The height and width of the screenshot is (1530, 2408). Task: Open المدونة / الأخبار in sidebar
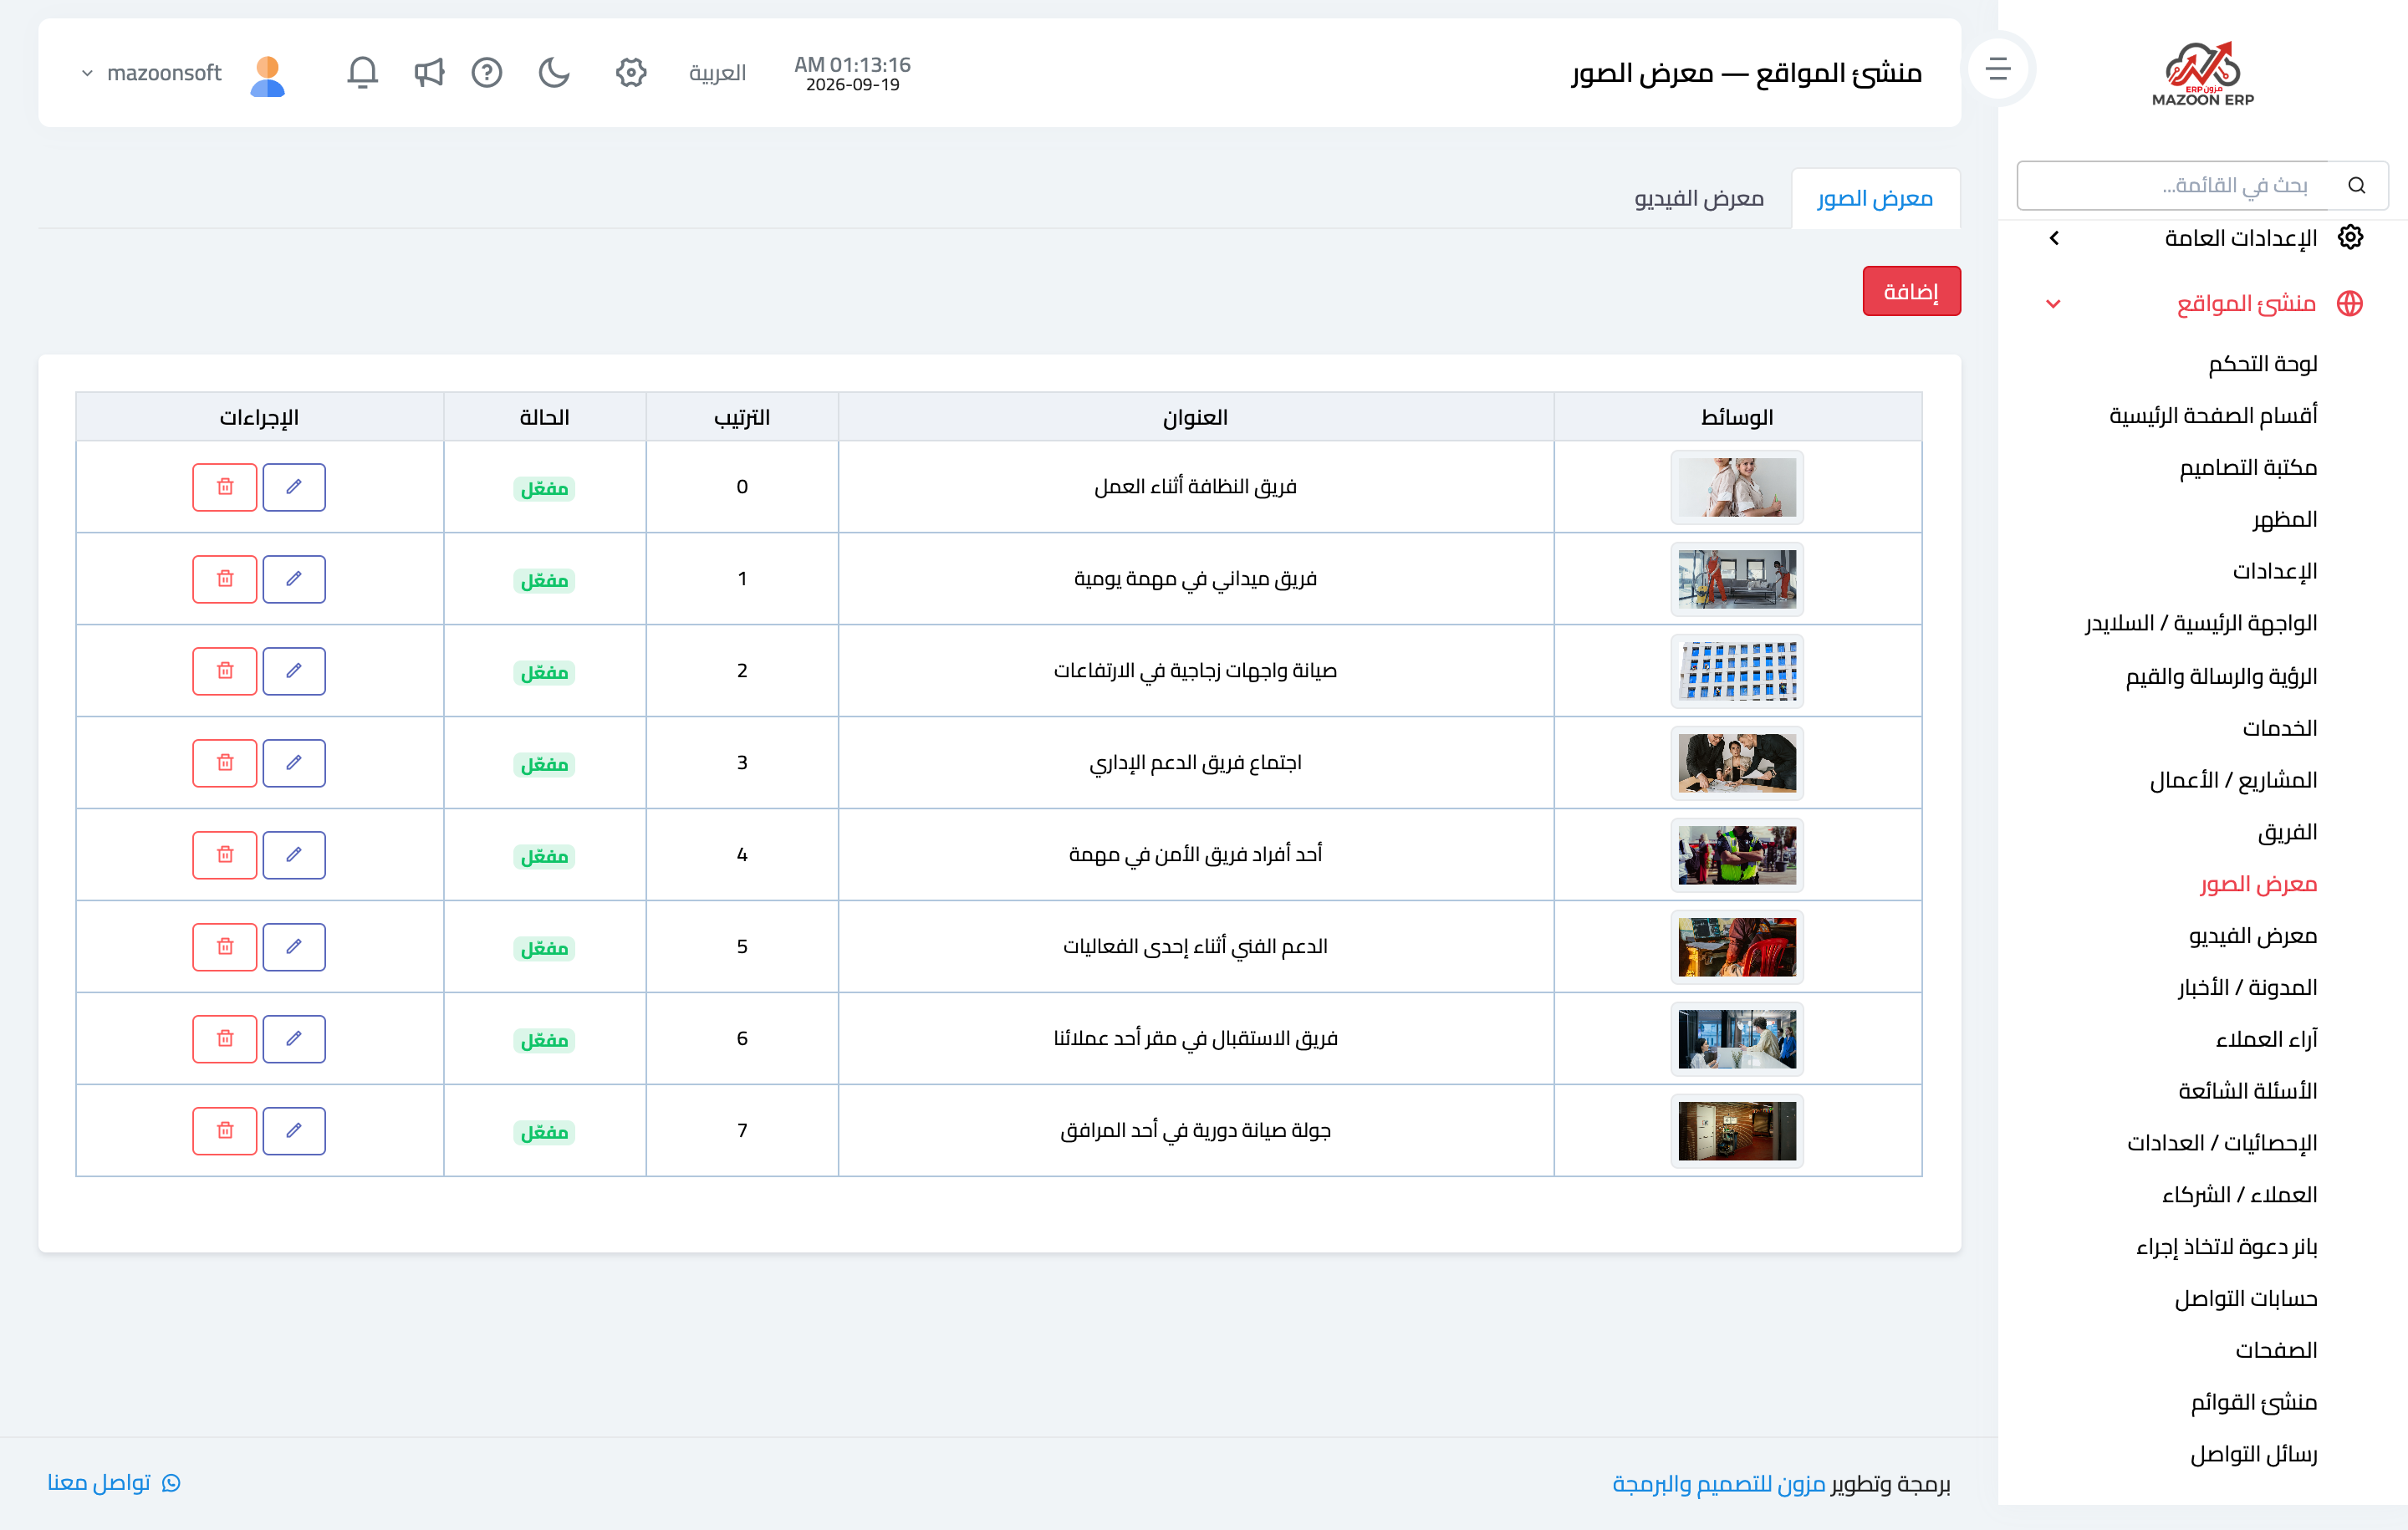[2247, 988]
